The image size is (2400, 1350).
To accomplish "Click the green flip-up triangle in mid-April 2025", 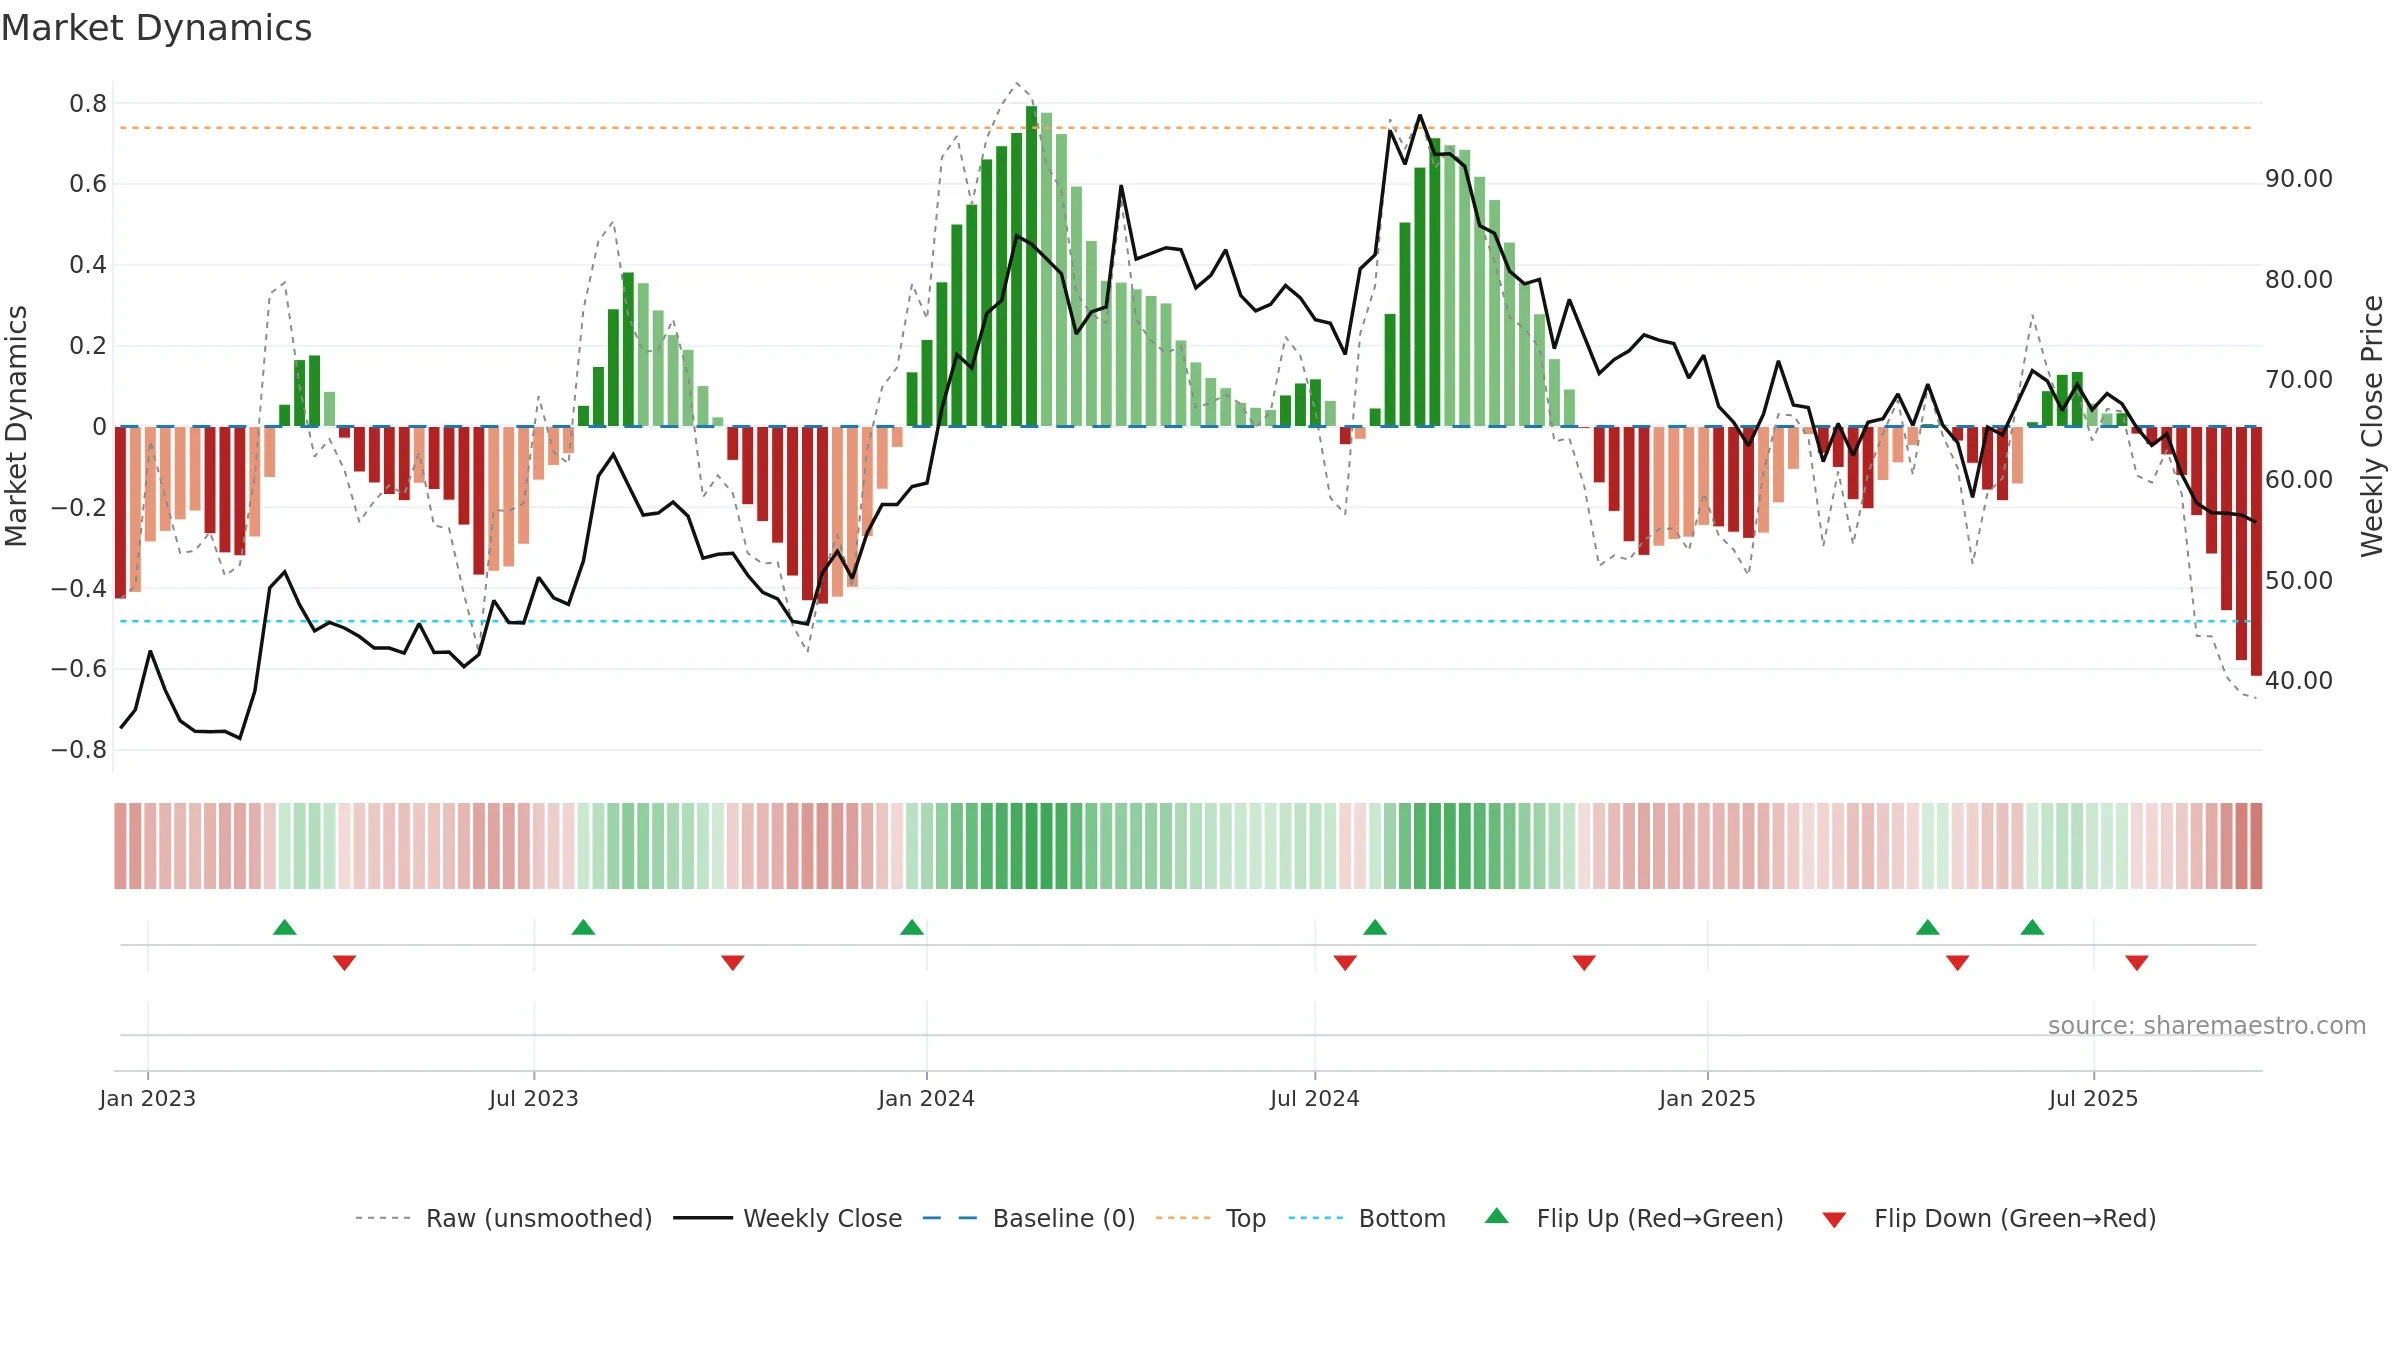I will tap(1928, 927).
